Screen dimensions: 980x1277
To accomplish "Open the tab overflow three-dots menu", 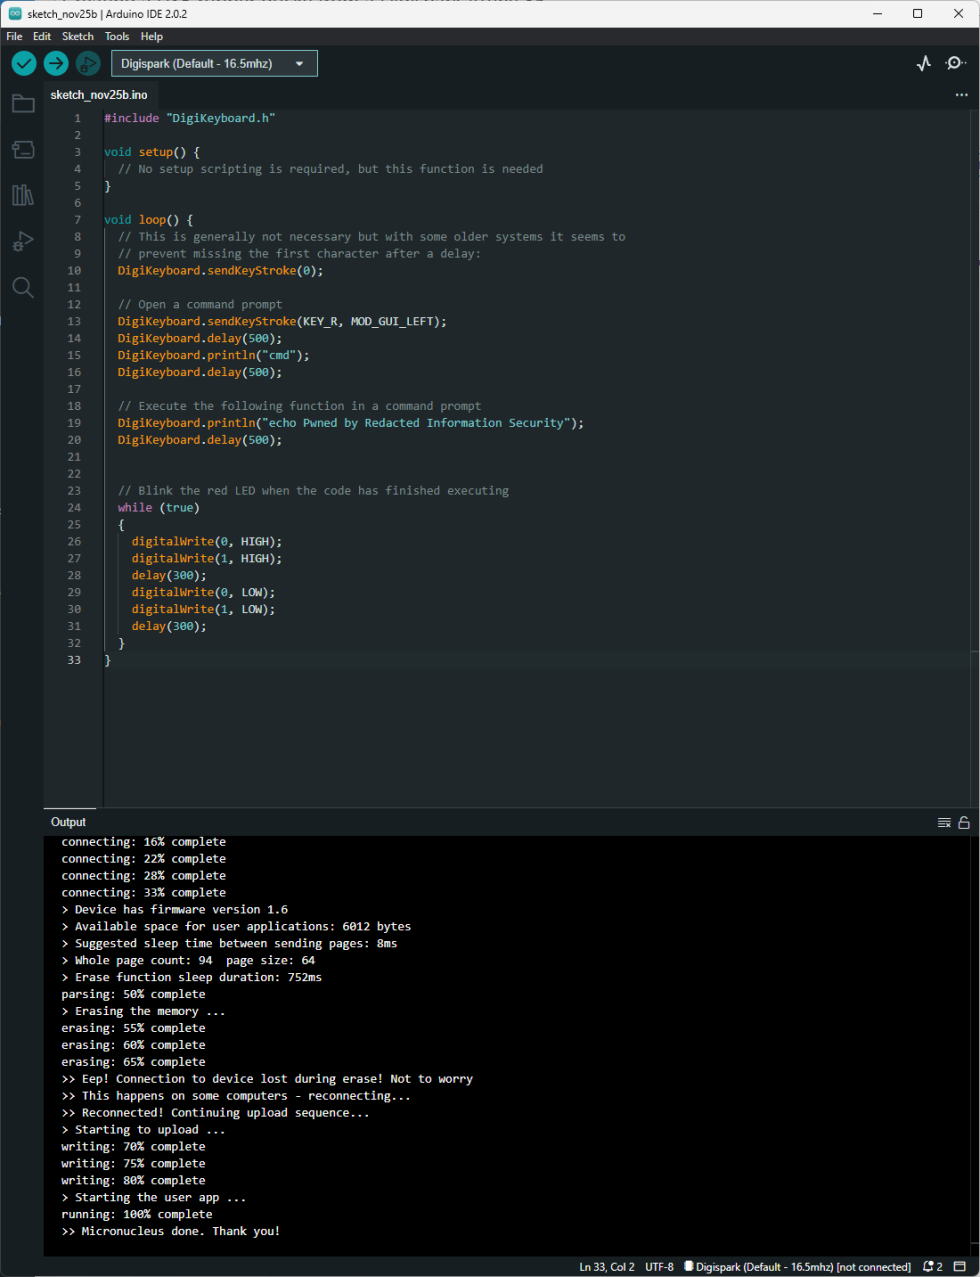I will pyautogui.click(x=961, y=95).
